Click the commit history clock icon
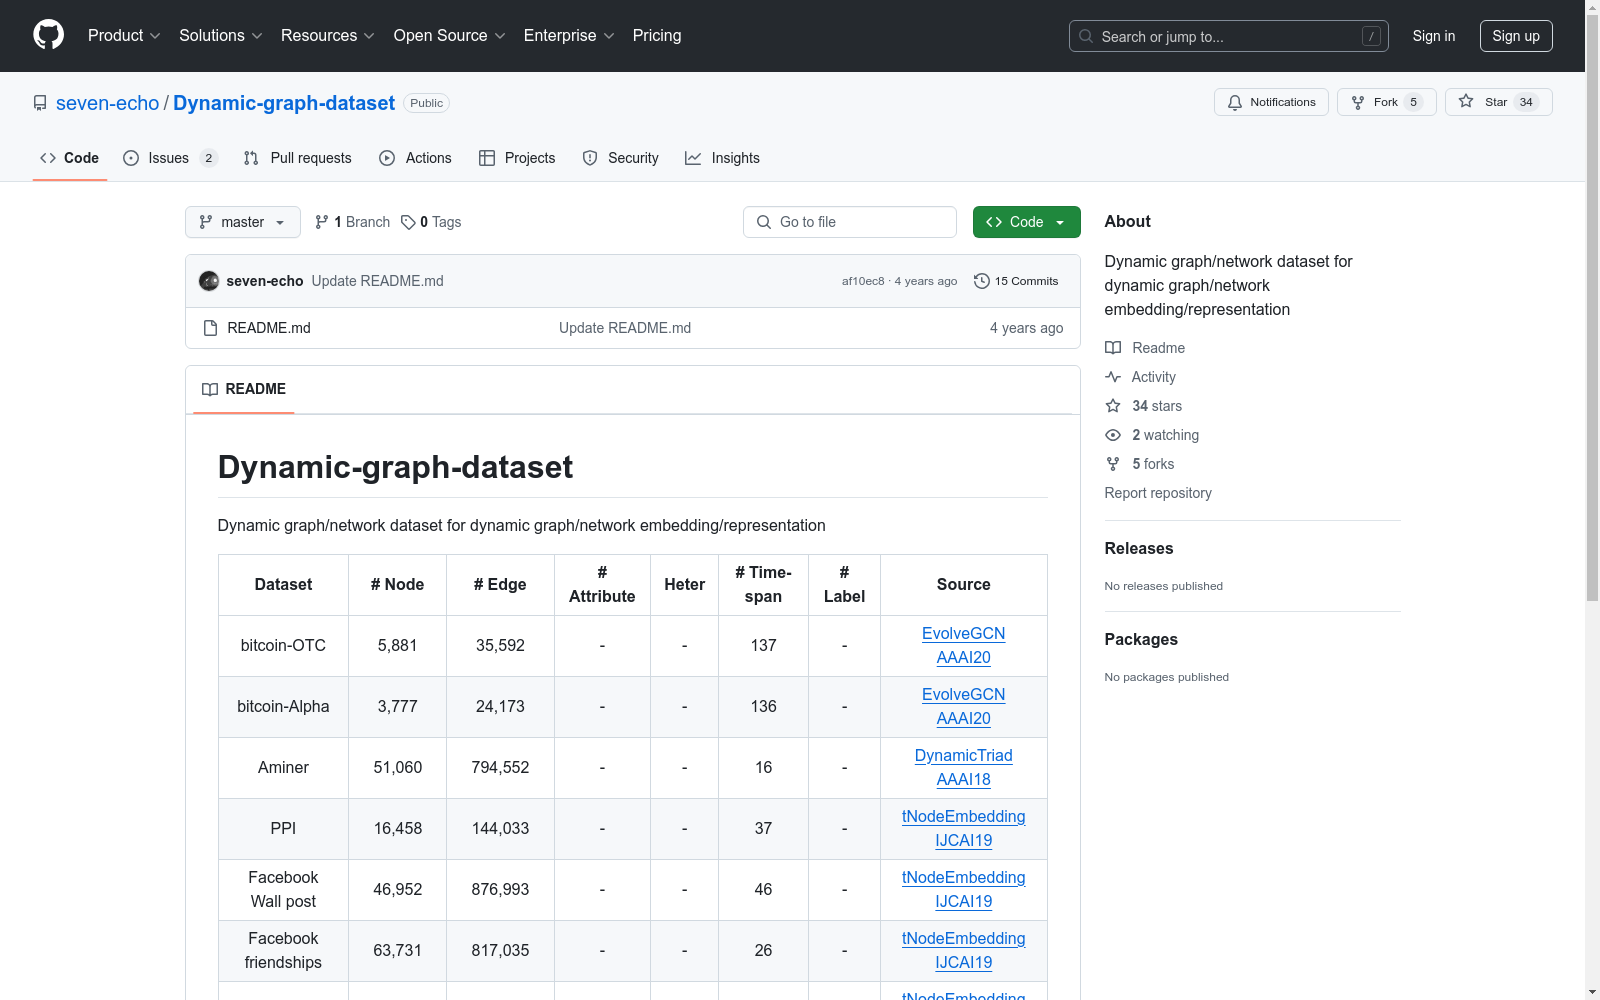1600x1000 pixels. pyautogui.click(x=982, y=281)
